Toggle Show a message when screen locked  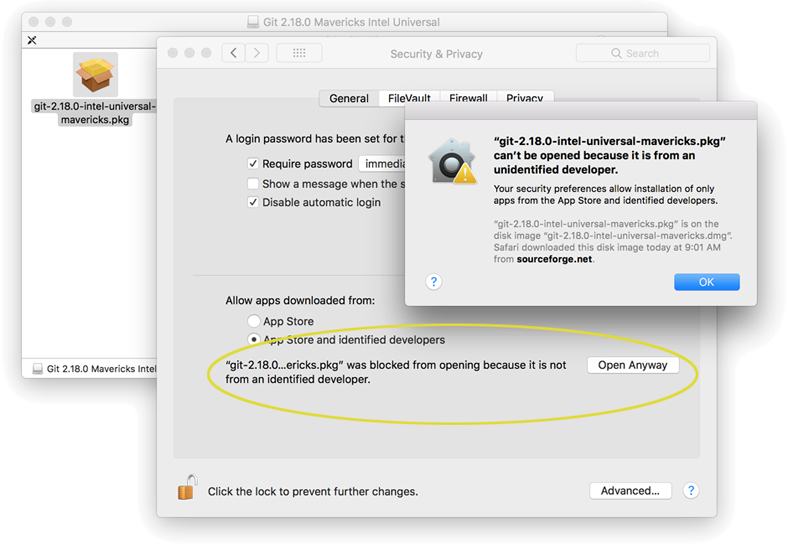coord(253,184)
